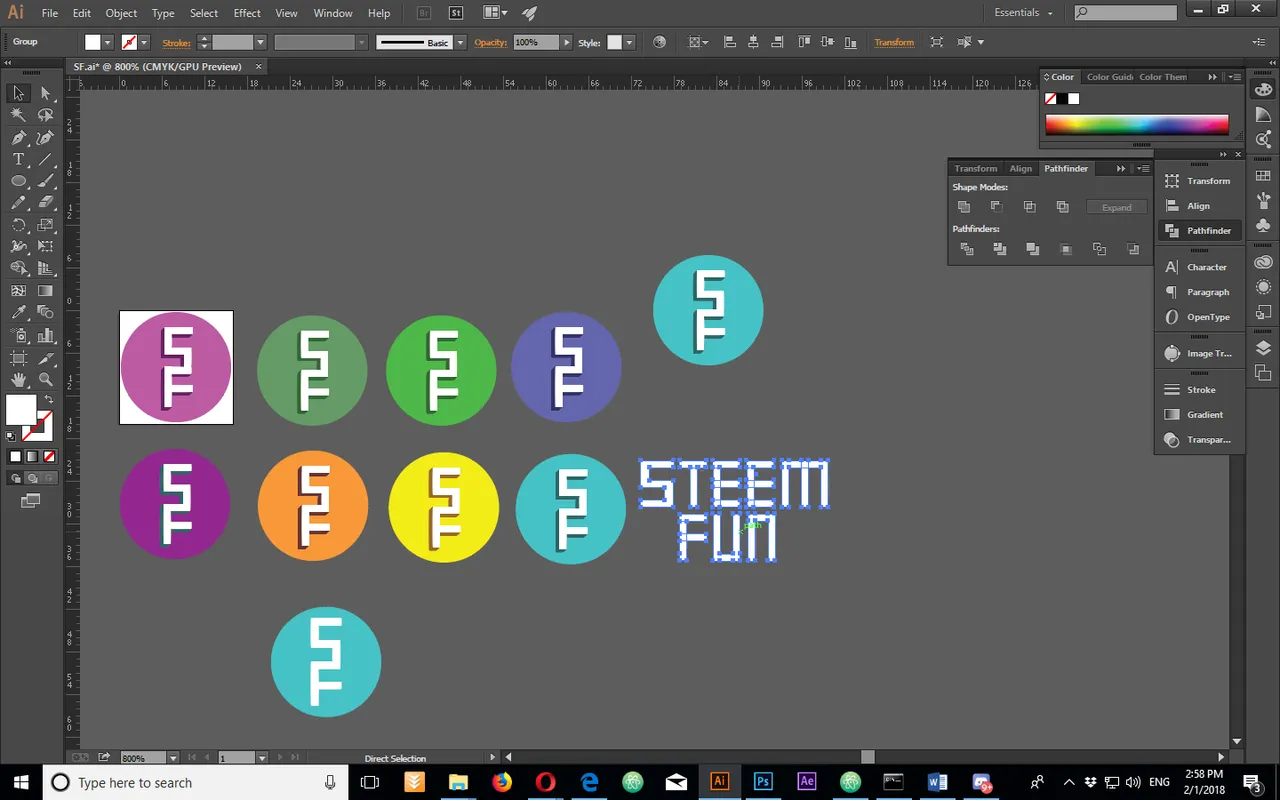The height and width of the screenshot is (800, 1280).
Task: Open the Gradient panel button in dock
Action: (x=1198, y=414)
